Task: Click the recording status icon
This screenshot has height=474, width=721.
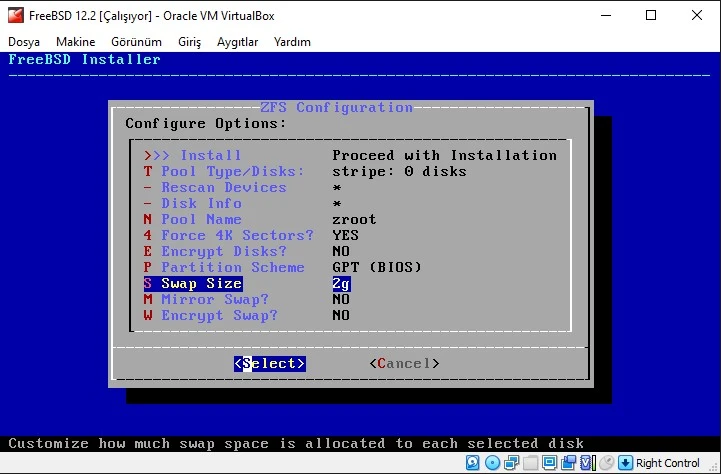Action: click(x=568, y=463)
